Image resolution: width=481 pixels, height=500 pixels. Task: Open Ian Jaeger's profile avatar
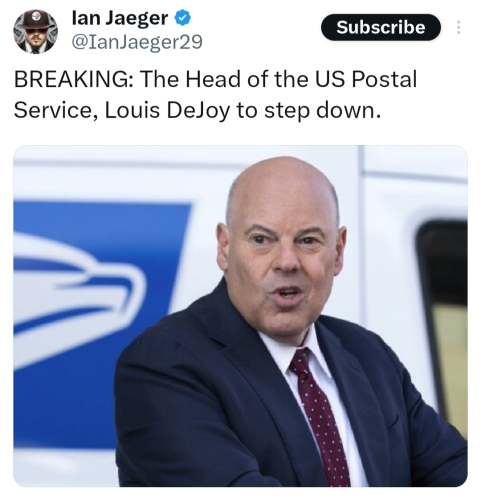pyautogui.click(x=35, y=31)
